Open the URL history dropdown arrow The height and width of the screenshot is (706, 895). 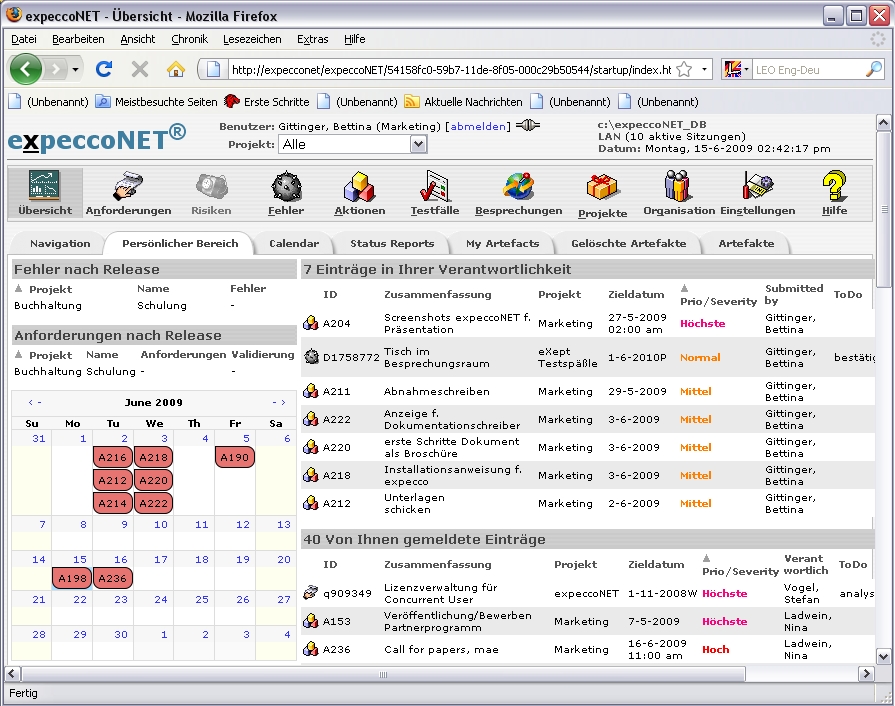click(x=705, y=70)
